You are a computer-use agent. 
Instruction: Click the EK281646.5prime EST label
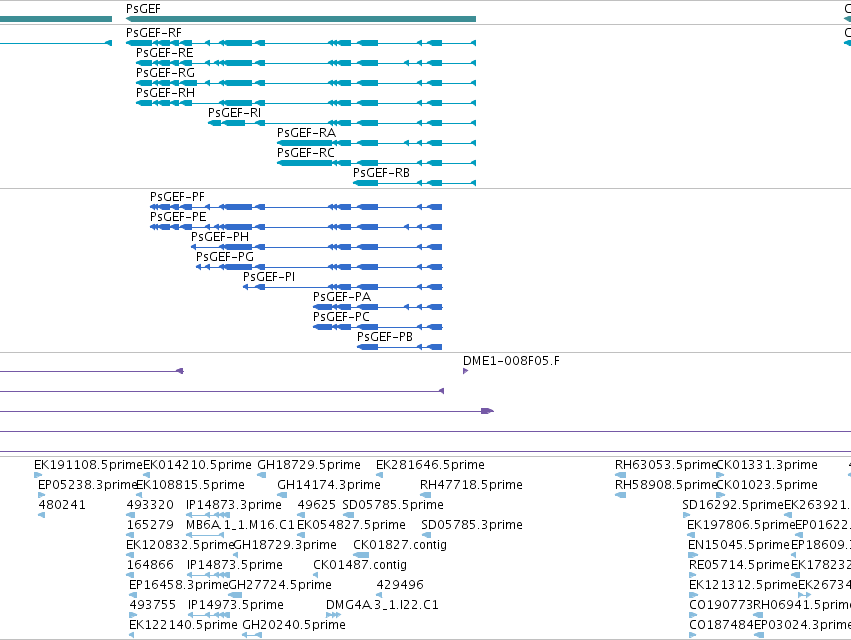point(430,465)
